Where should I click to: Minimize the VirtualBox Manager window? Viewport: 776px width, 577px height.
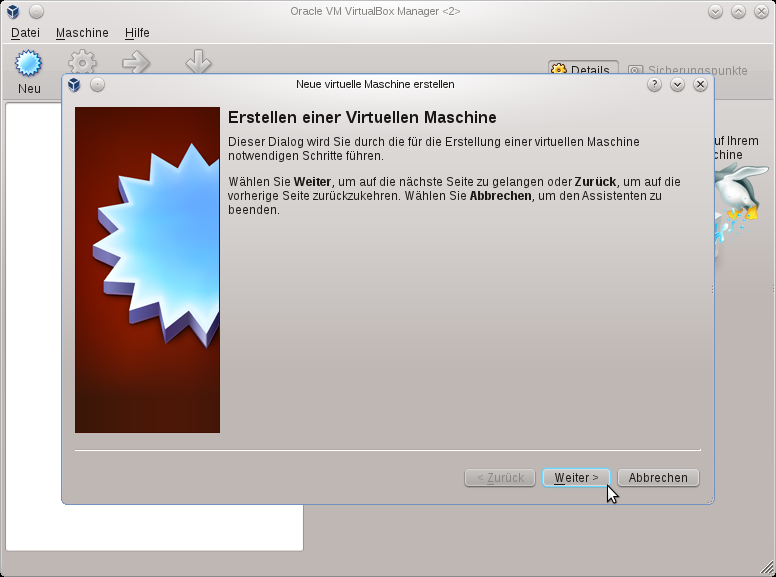(715, 11)
